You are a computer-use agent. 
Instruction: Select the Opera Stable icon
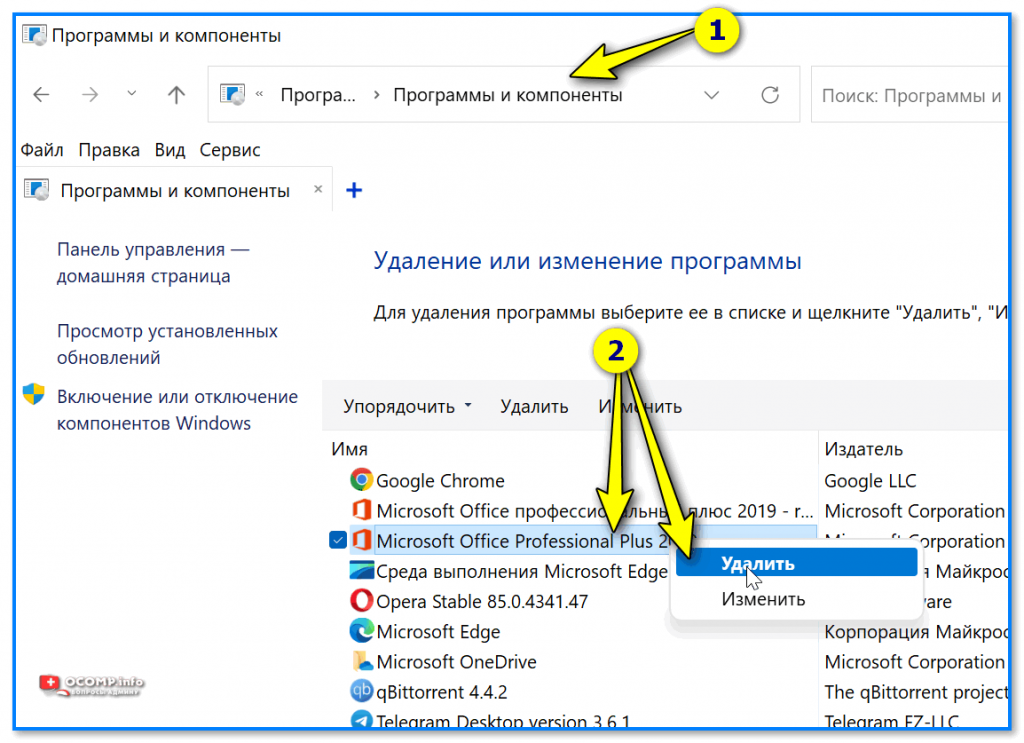(x=361, y=601)
